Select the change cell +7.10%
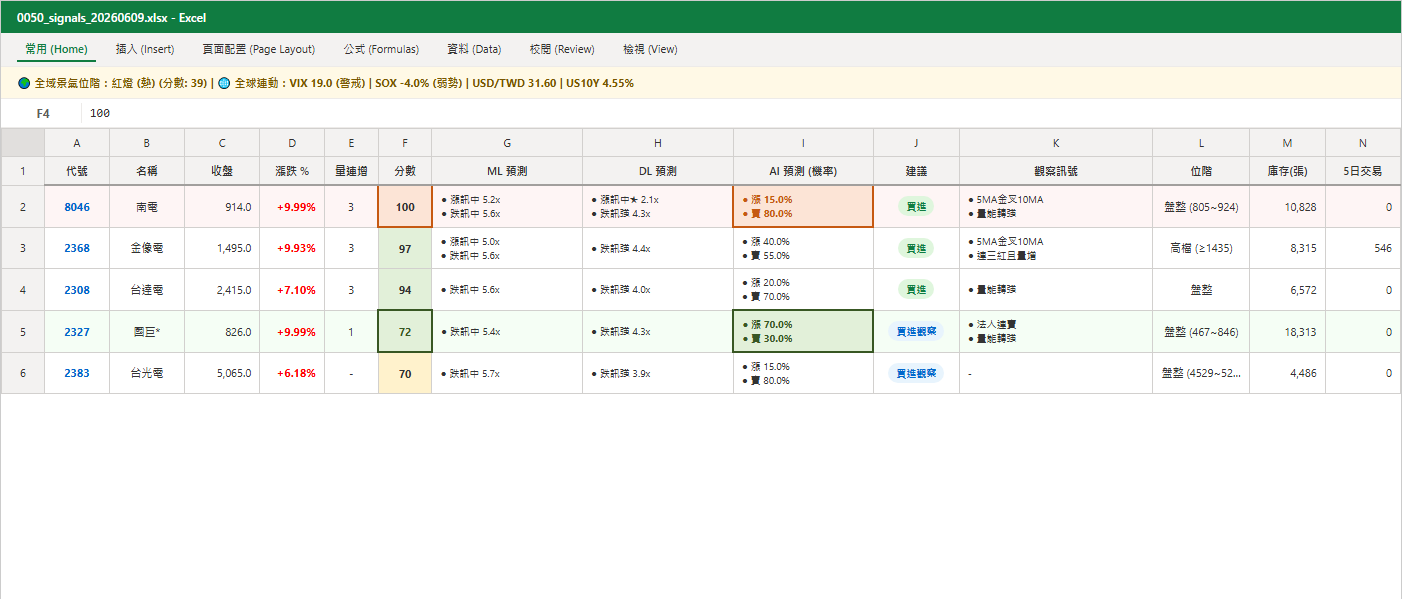The image size is (1402, 599). coord(292,290)
